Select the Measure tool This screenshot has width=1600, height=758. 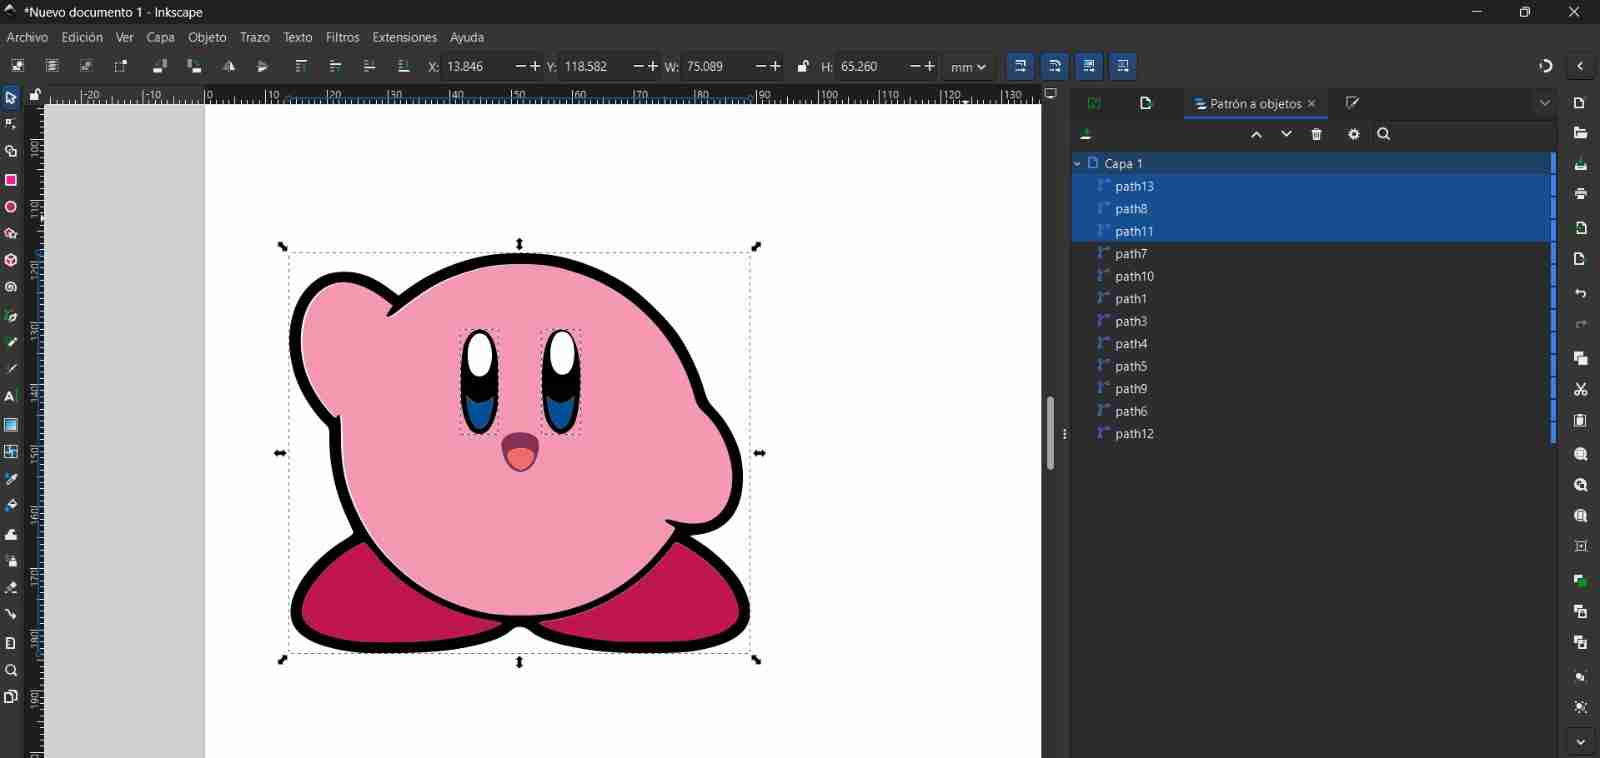click(11, 643)
